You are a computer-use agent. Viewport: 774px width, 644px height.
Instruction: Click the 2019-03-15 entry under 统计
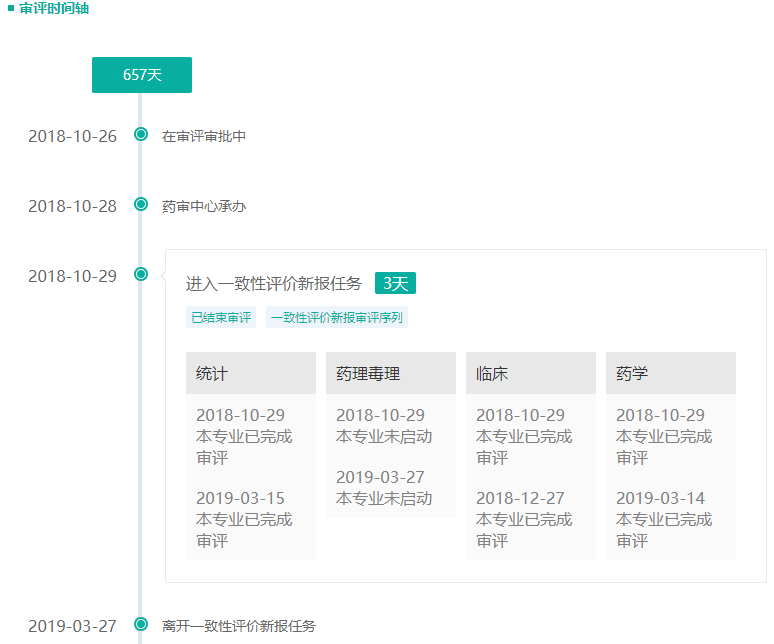click(x=241, y=498)
